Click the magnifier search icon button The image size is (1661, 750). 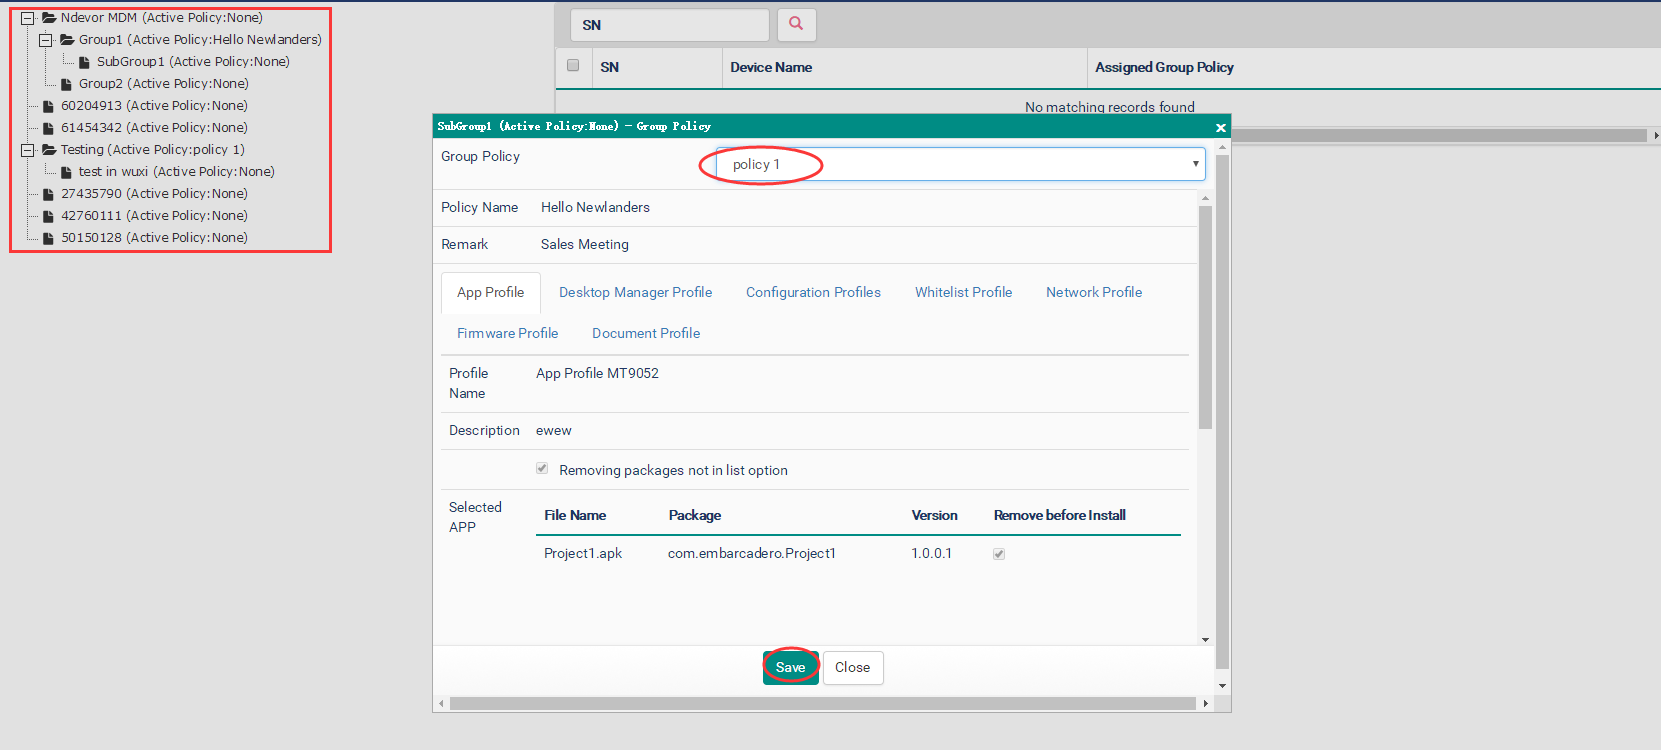(796, 24)
